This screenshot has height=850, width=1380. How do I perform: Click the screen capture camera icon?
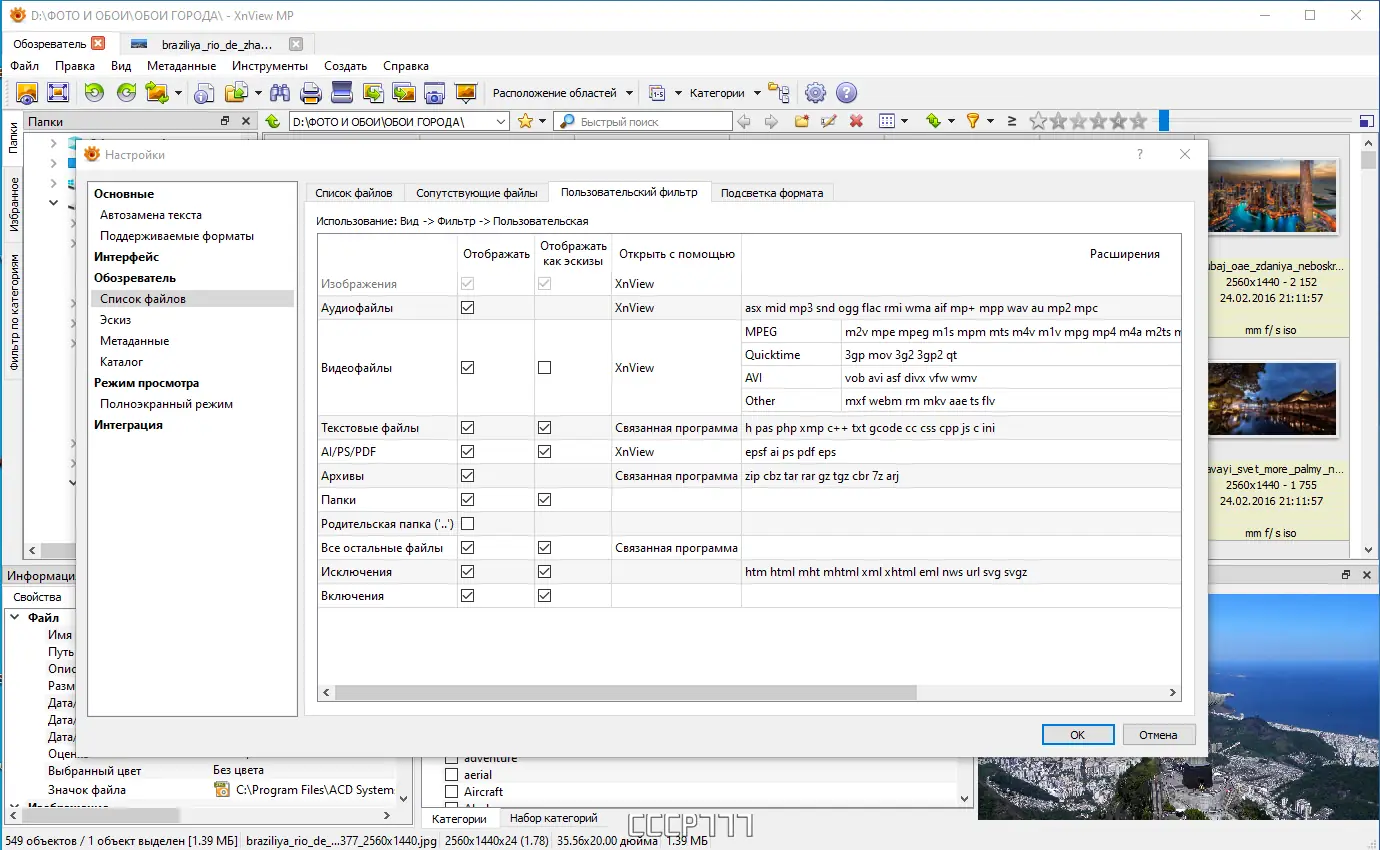[x=434, y=93]
